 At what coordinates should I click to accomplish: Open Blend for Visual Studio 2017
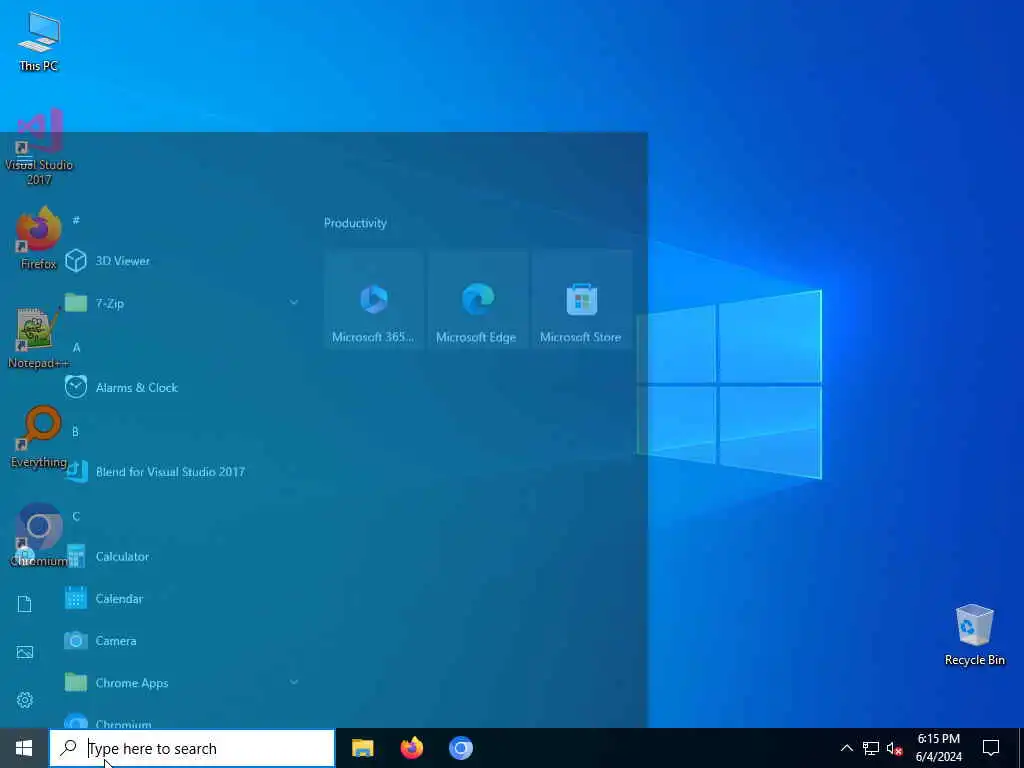click(183, 472)
